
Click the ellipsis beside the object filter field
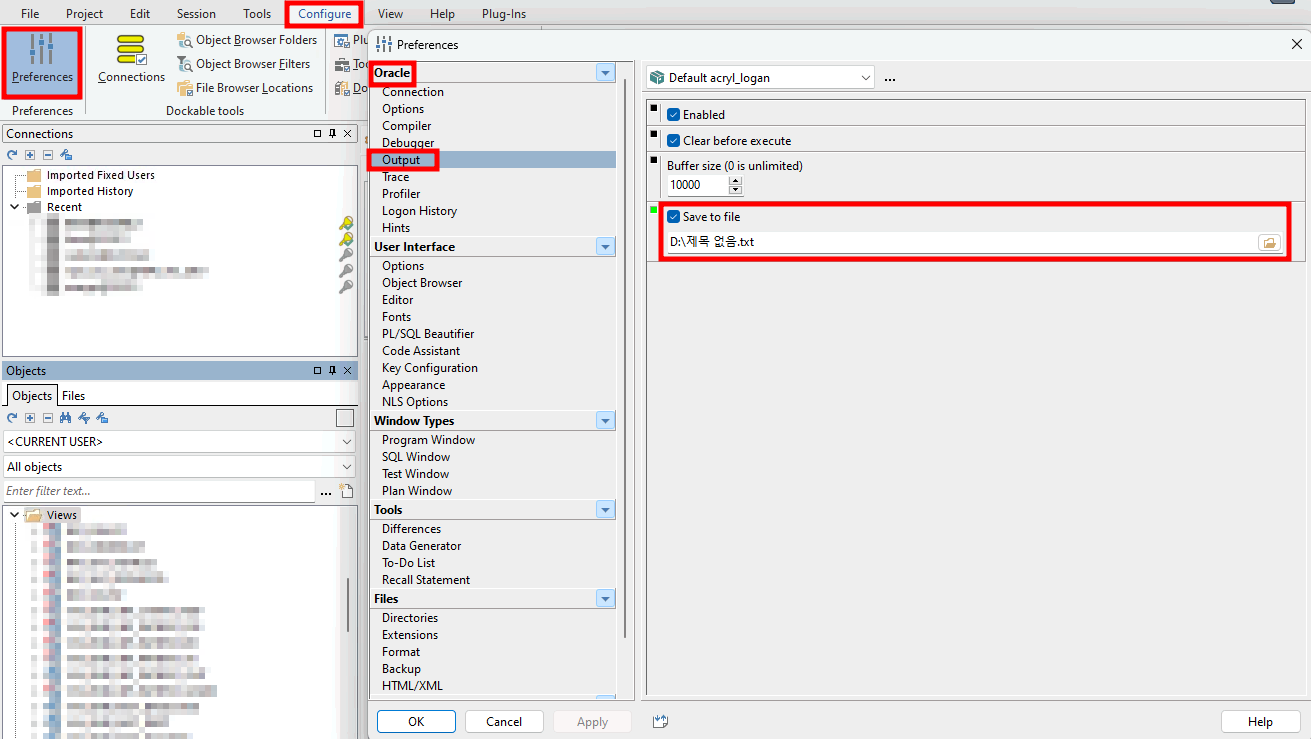[325, 492]
